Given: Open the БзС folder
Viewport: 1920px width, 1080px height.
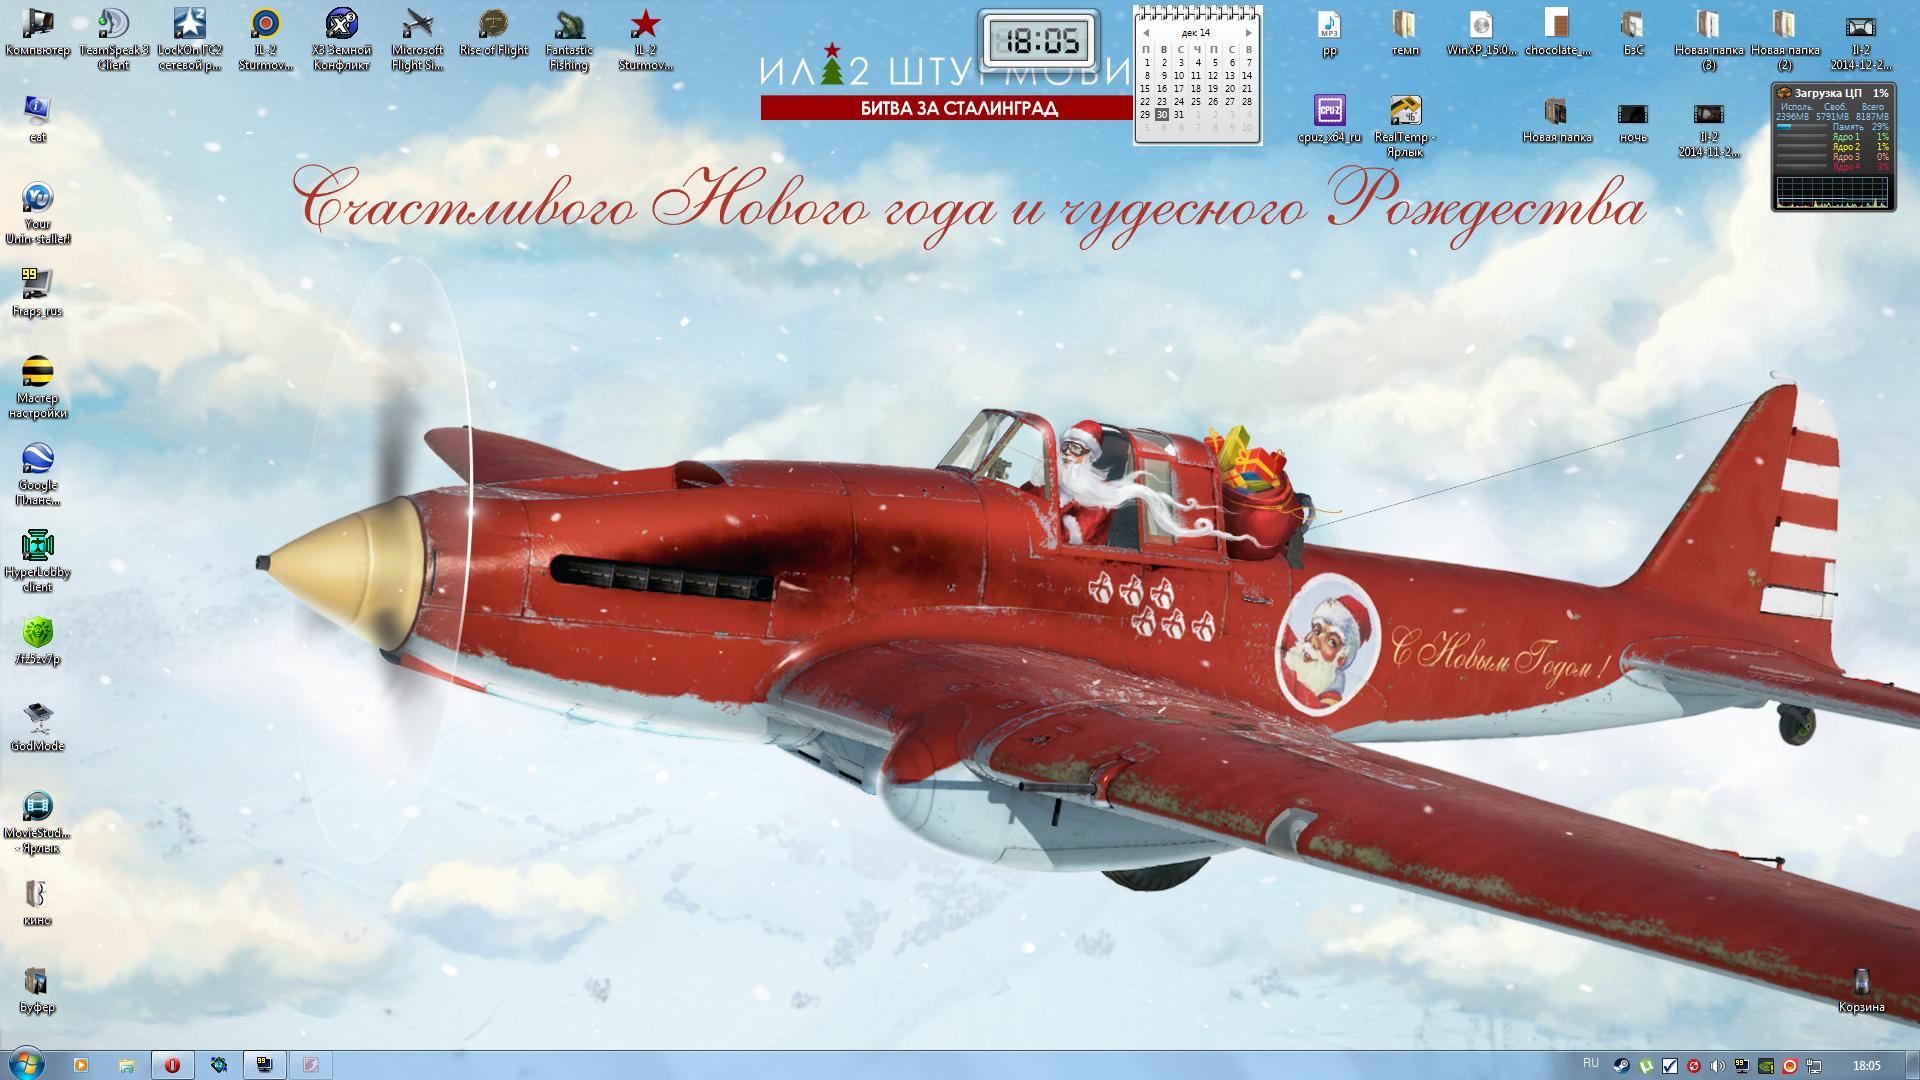Looking at the screenshot, I should pos(1633,32).
